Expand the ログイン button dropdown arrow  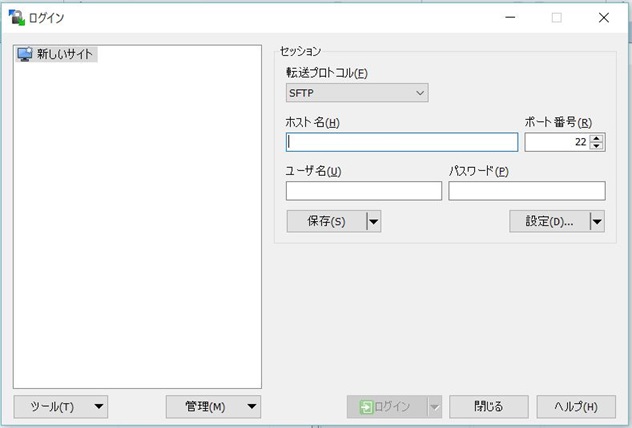click(x=435, y=407)
